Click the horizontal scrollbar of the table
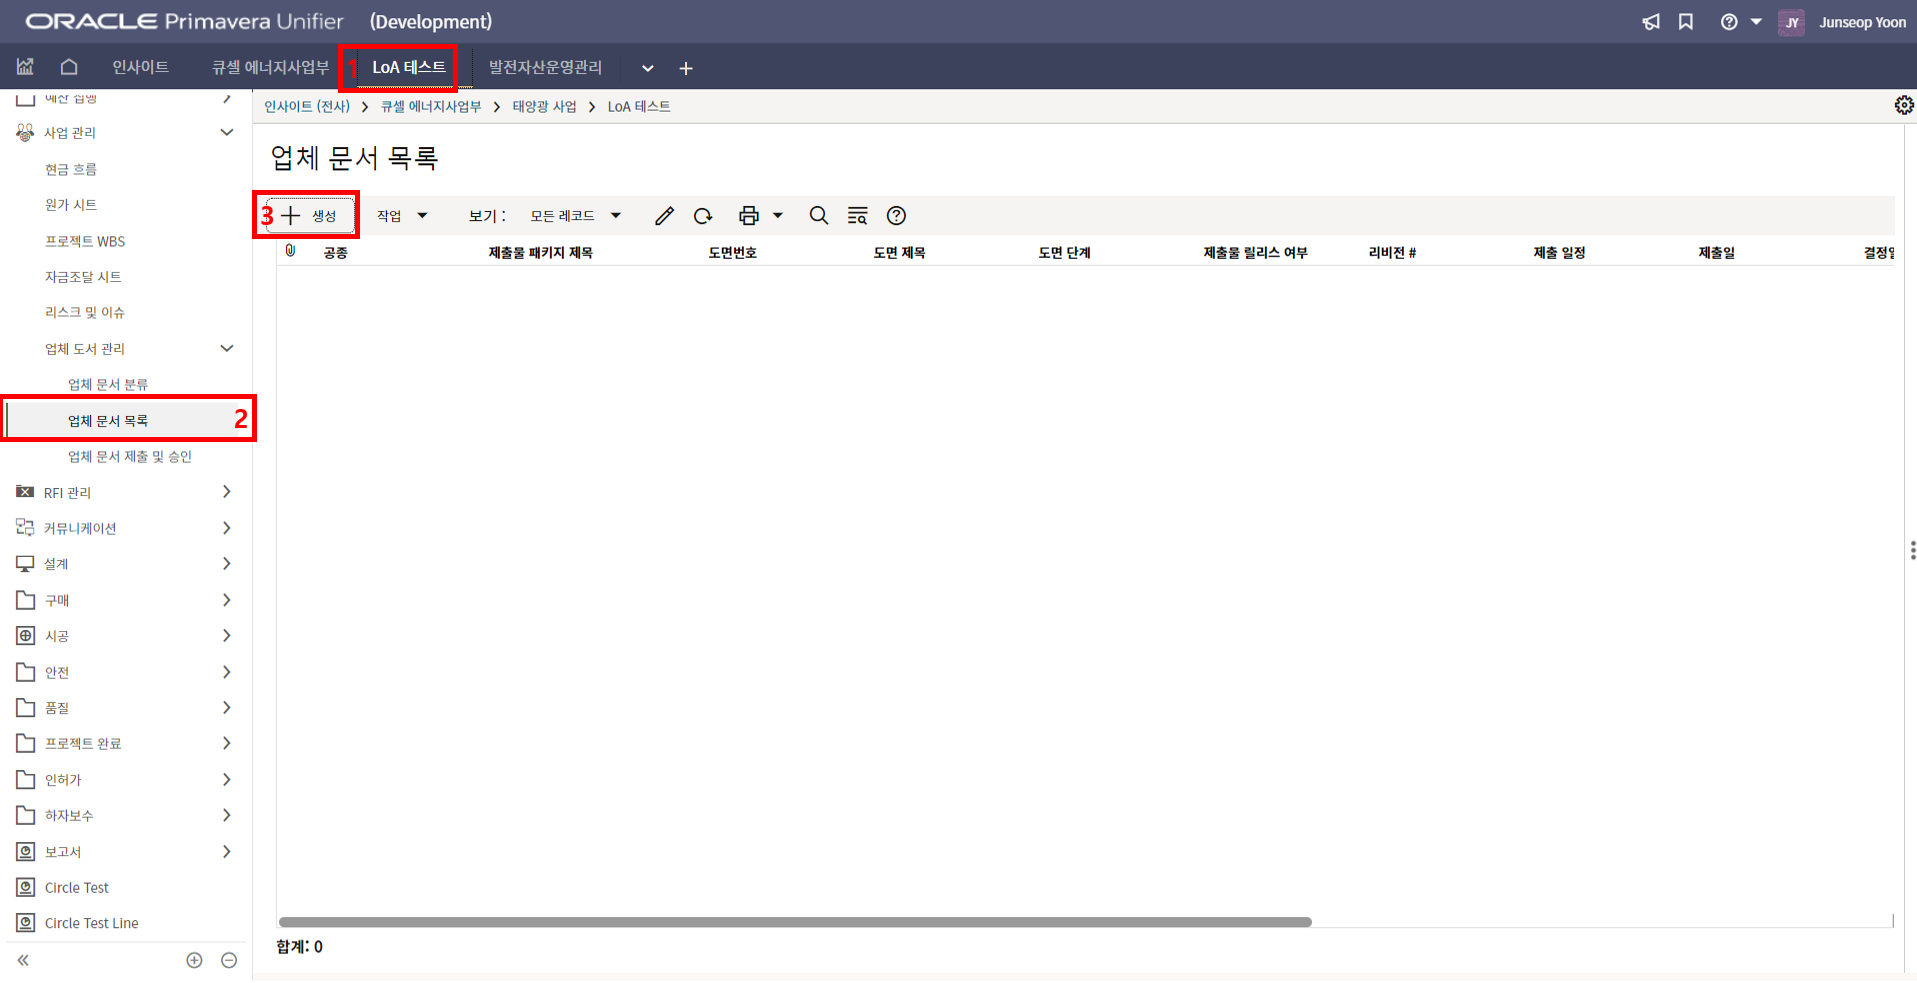This screenshot has width=1917, height=983. tap(795, 922)
